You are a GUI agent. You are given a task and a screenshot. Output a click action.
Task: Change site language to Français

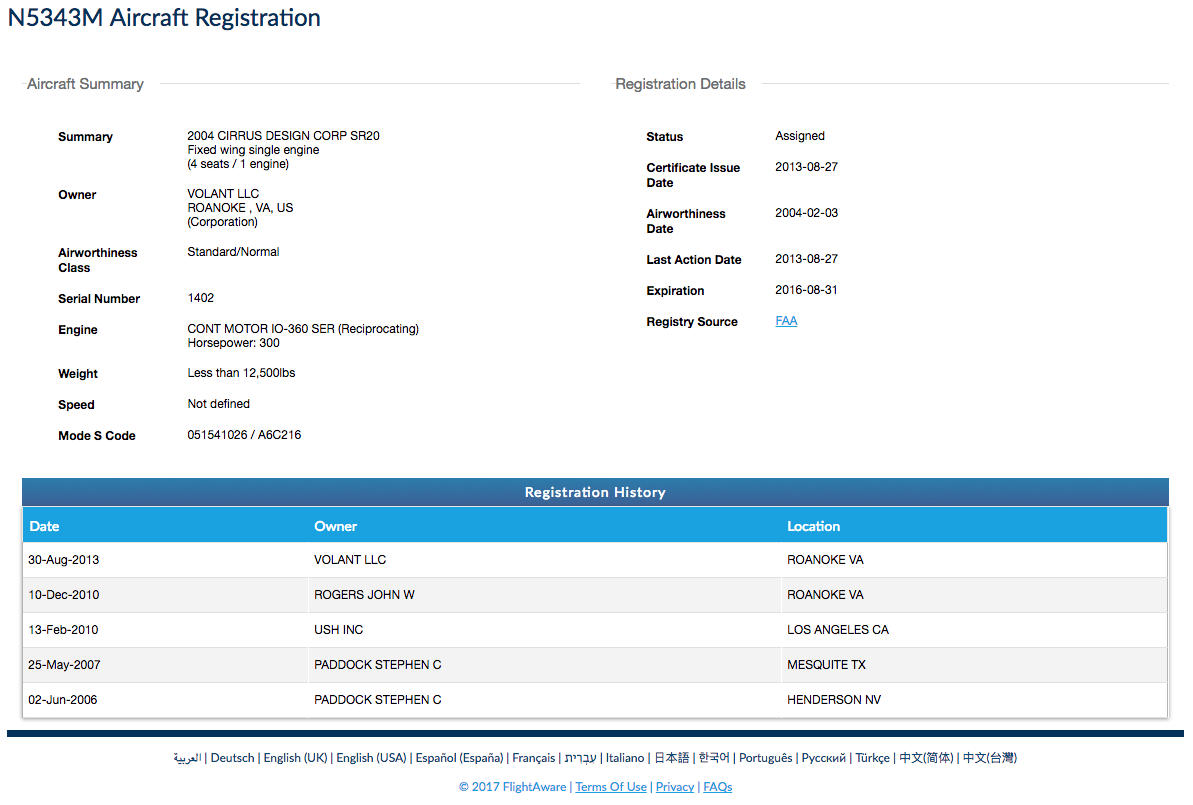(x=533, y=758)
